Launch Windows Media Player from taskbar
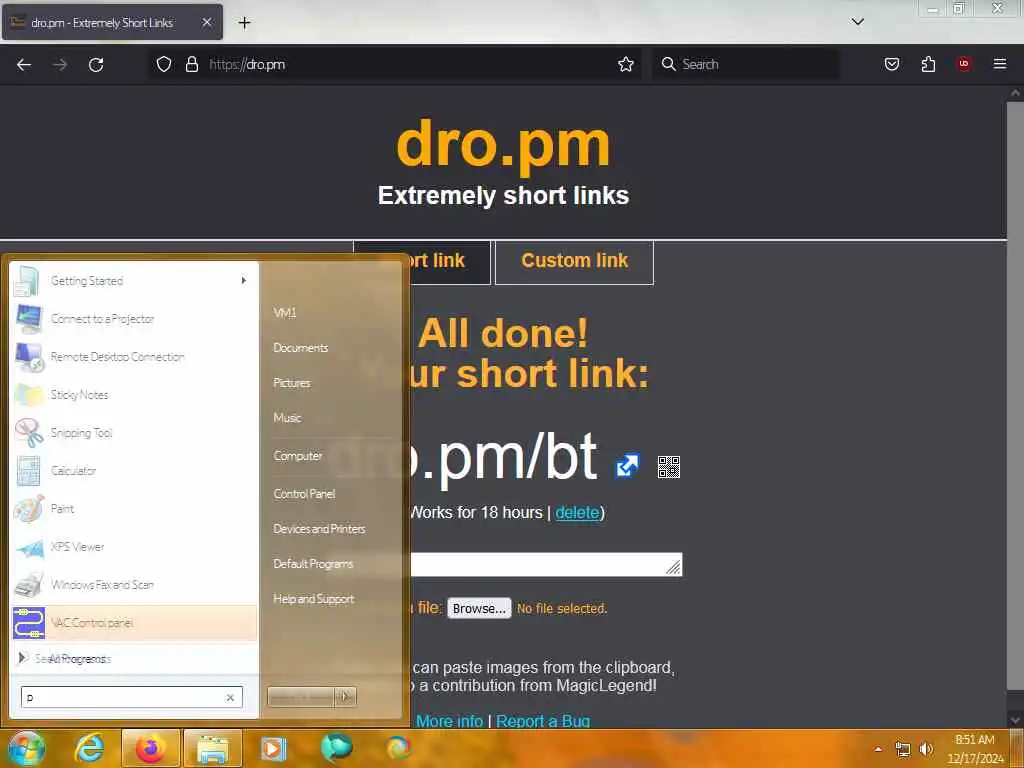 273,748
